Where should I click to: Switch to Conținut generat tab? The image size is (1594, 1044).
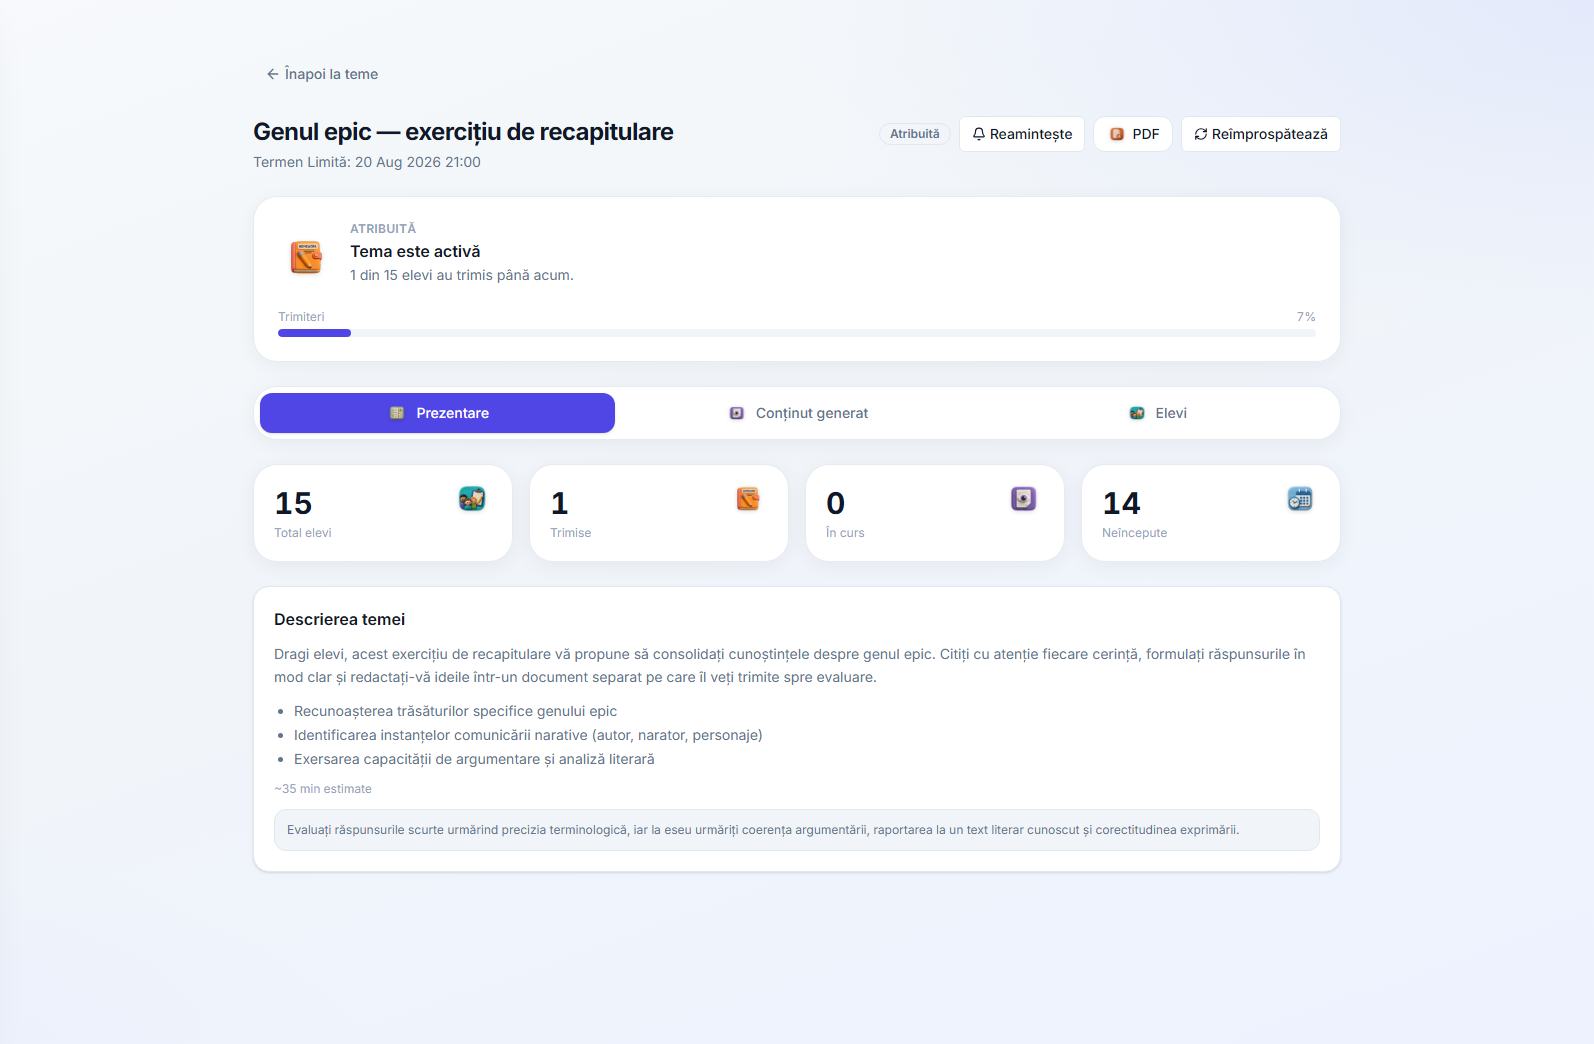(x=797, y=413)
